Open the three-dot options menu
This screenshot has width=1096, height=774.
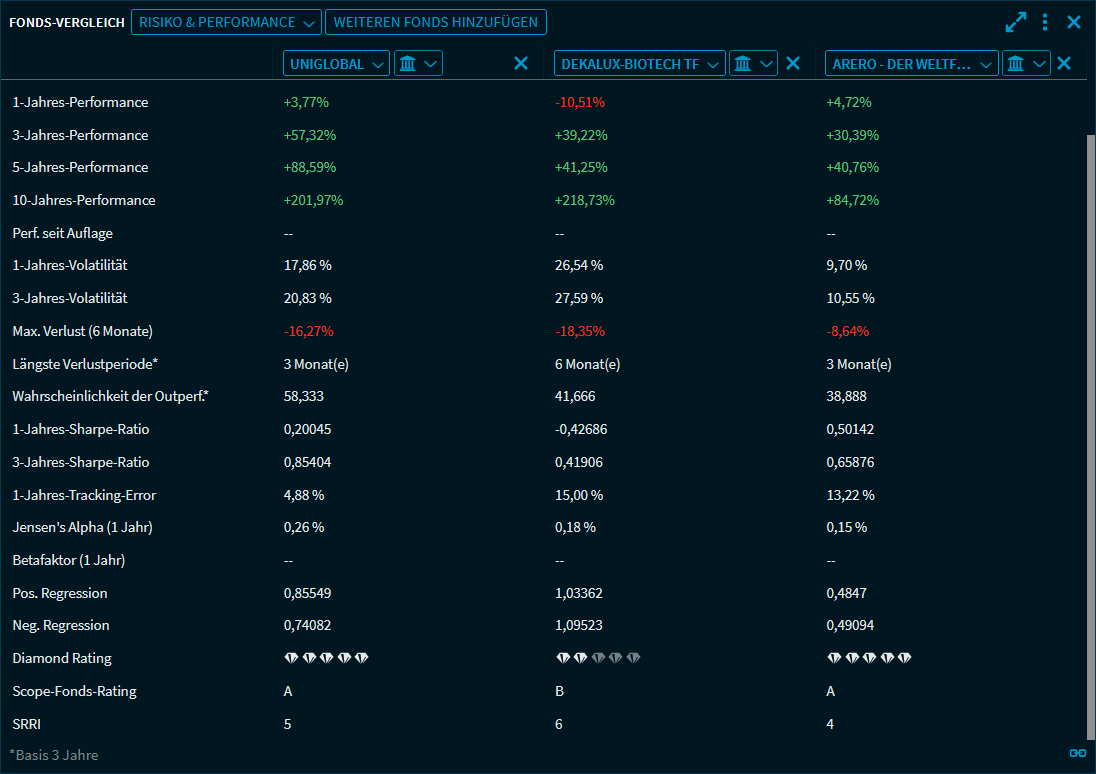tap(1045, 22)
